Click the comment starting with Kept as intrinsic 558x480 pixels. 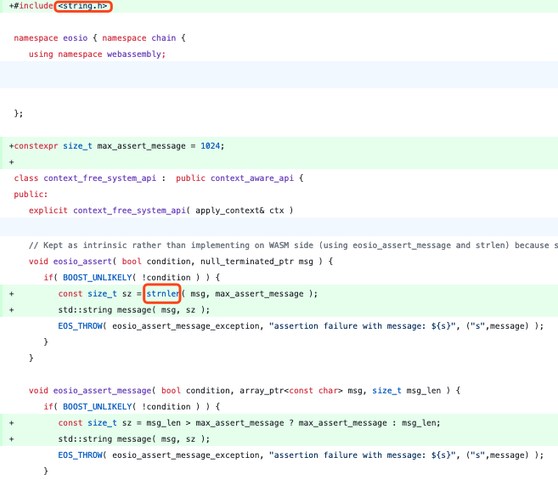(293, 245)
